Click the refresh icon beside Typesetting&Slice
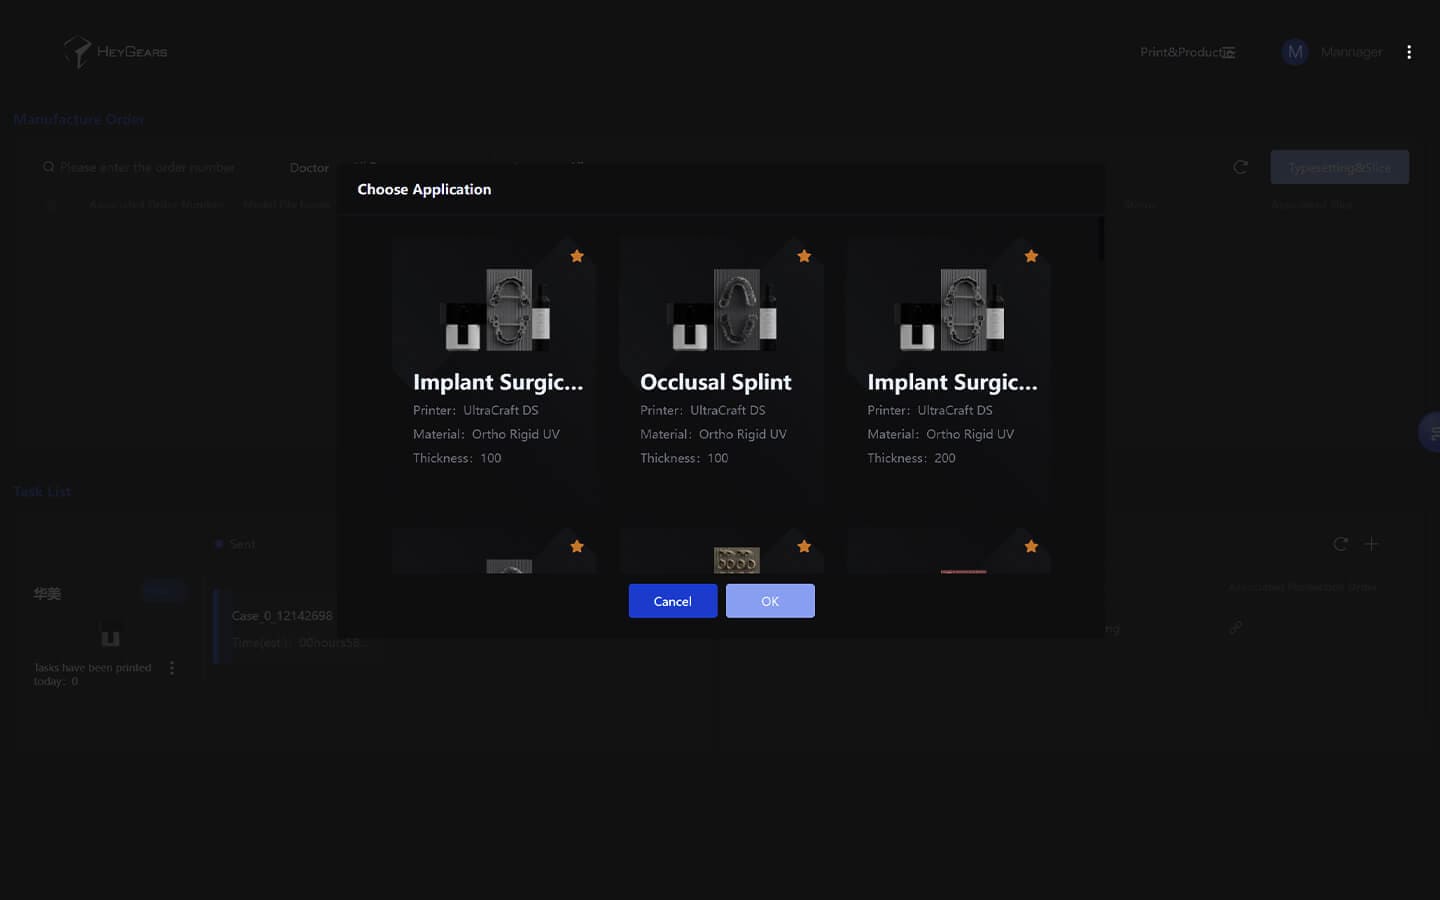This screenshot has width=1440, height=900. [x=1240, y=167]
